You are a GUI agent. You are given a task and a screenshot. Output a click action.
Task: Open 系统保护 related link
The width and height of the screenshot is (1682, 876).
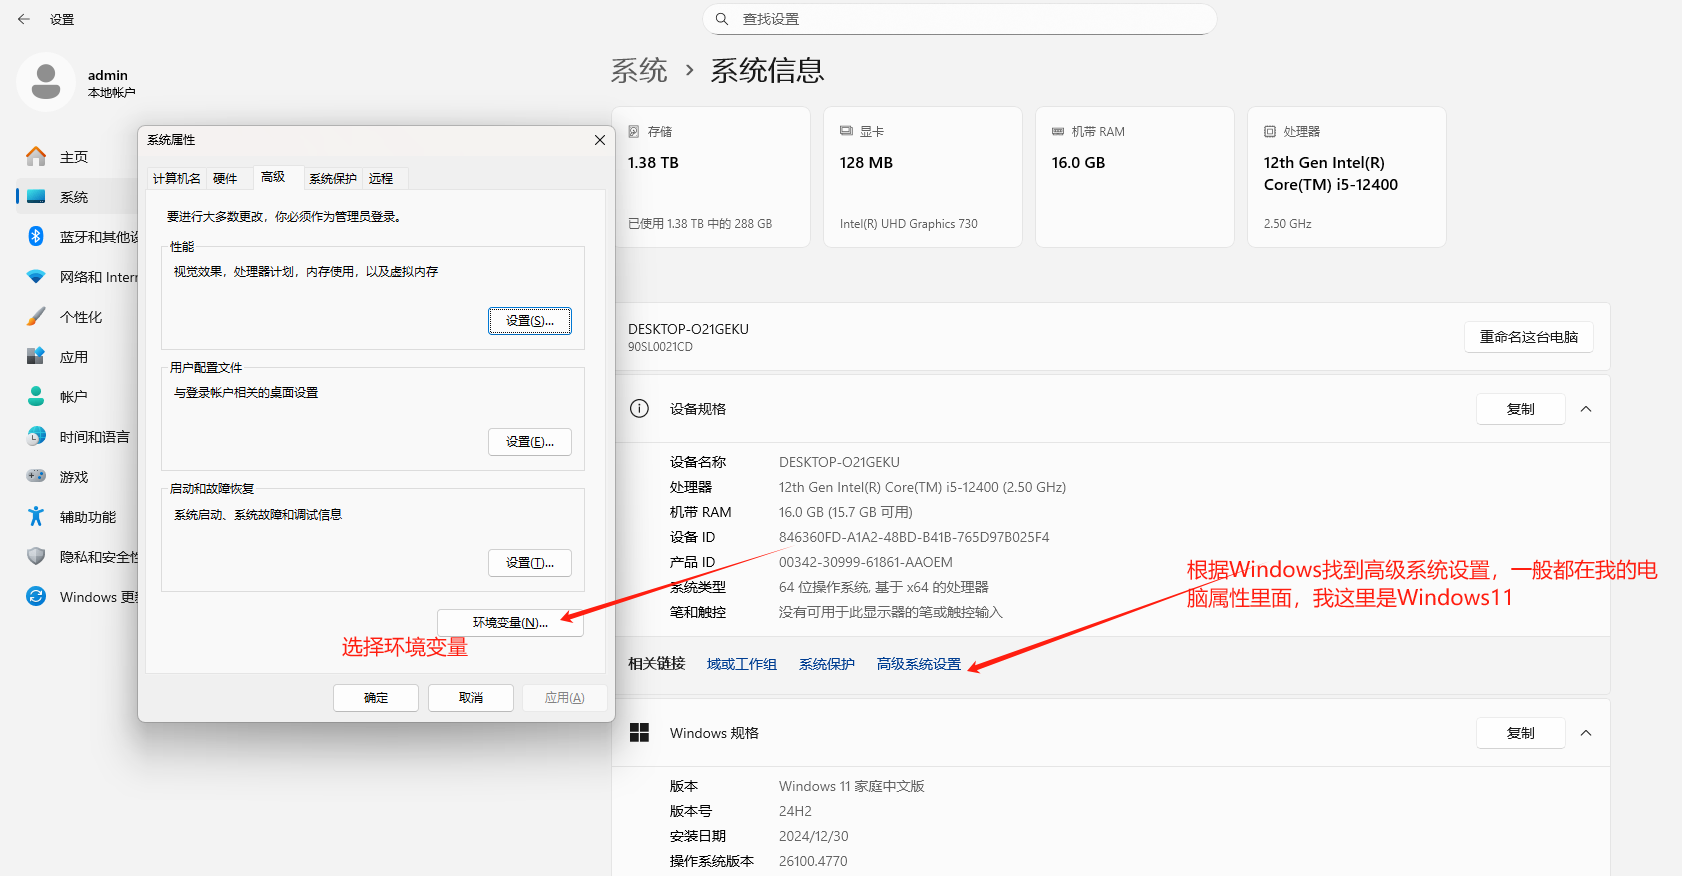[x=827, y=664]
